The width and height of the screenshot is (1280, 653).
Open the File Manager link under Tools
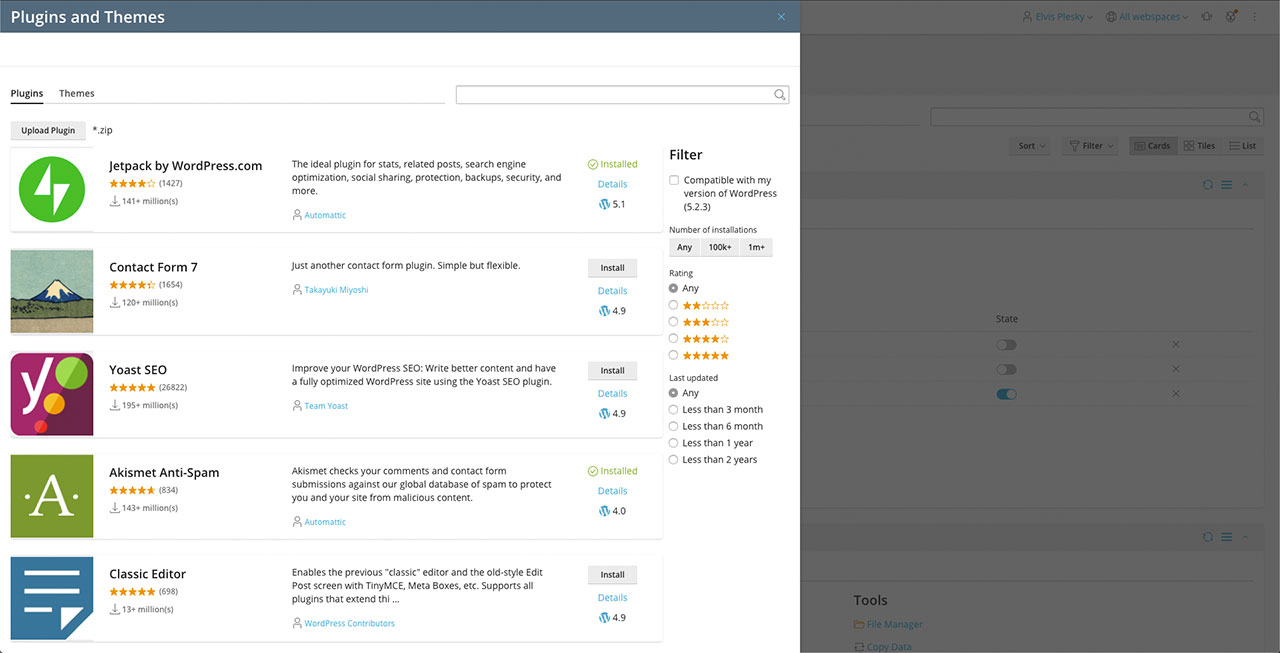pyautogui.click(x=895, y=625)
